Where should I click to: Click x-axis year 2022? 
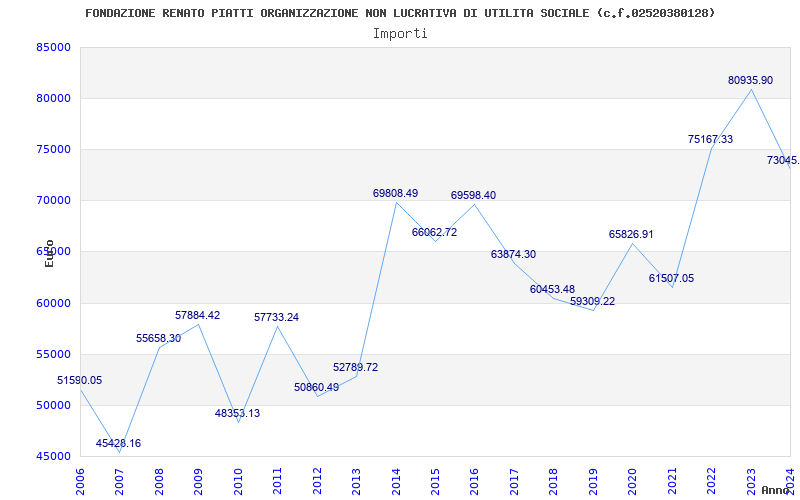(x=712, y=481)
